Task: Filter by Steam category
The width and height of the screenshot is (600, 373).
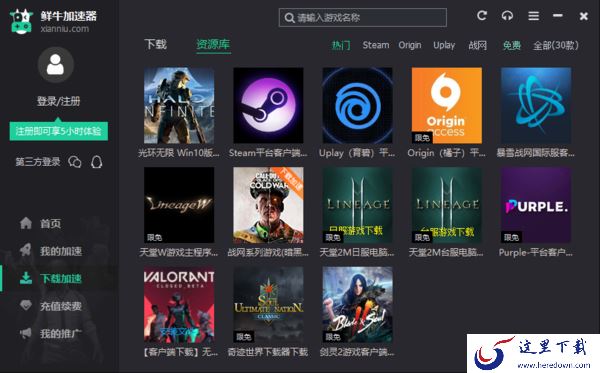Action: [x=376, y=45]
